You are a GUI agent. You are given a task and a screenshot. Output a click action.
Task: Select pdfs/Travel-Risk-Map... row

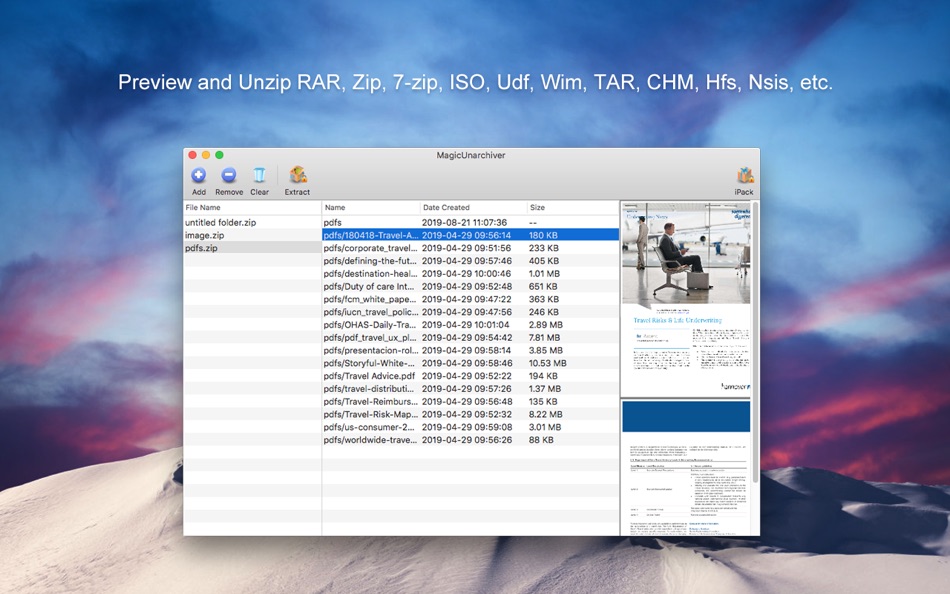[x=471, y=414]
